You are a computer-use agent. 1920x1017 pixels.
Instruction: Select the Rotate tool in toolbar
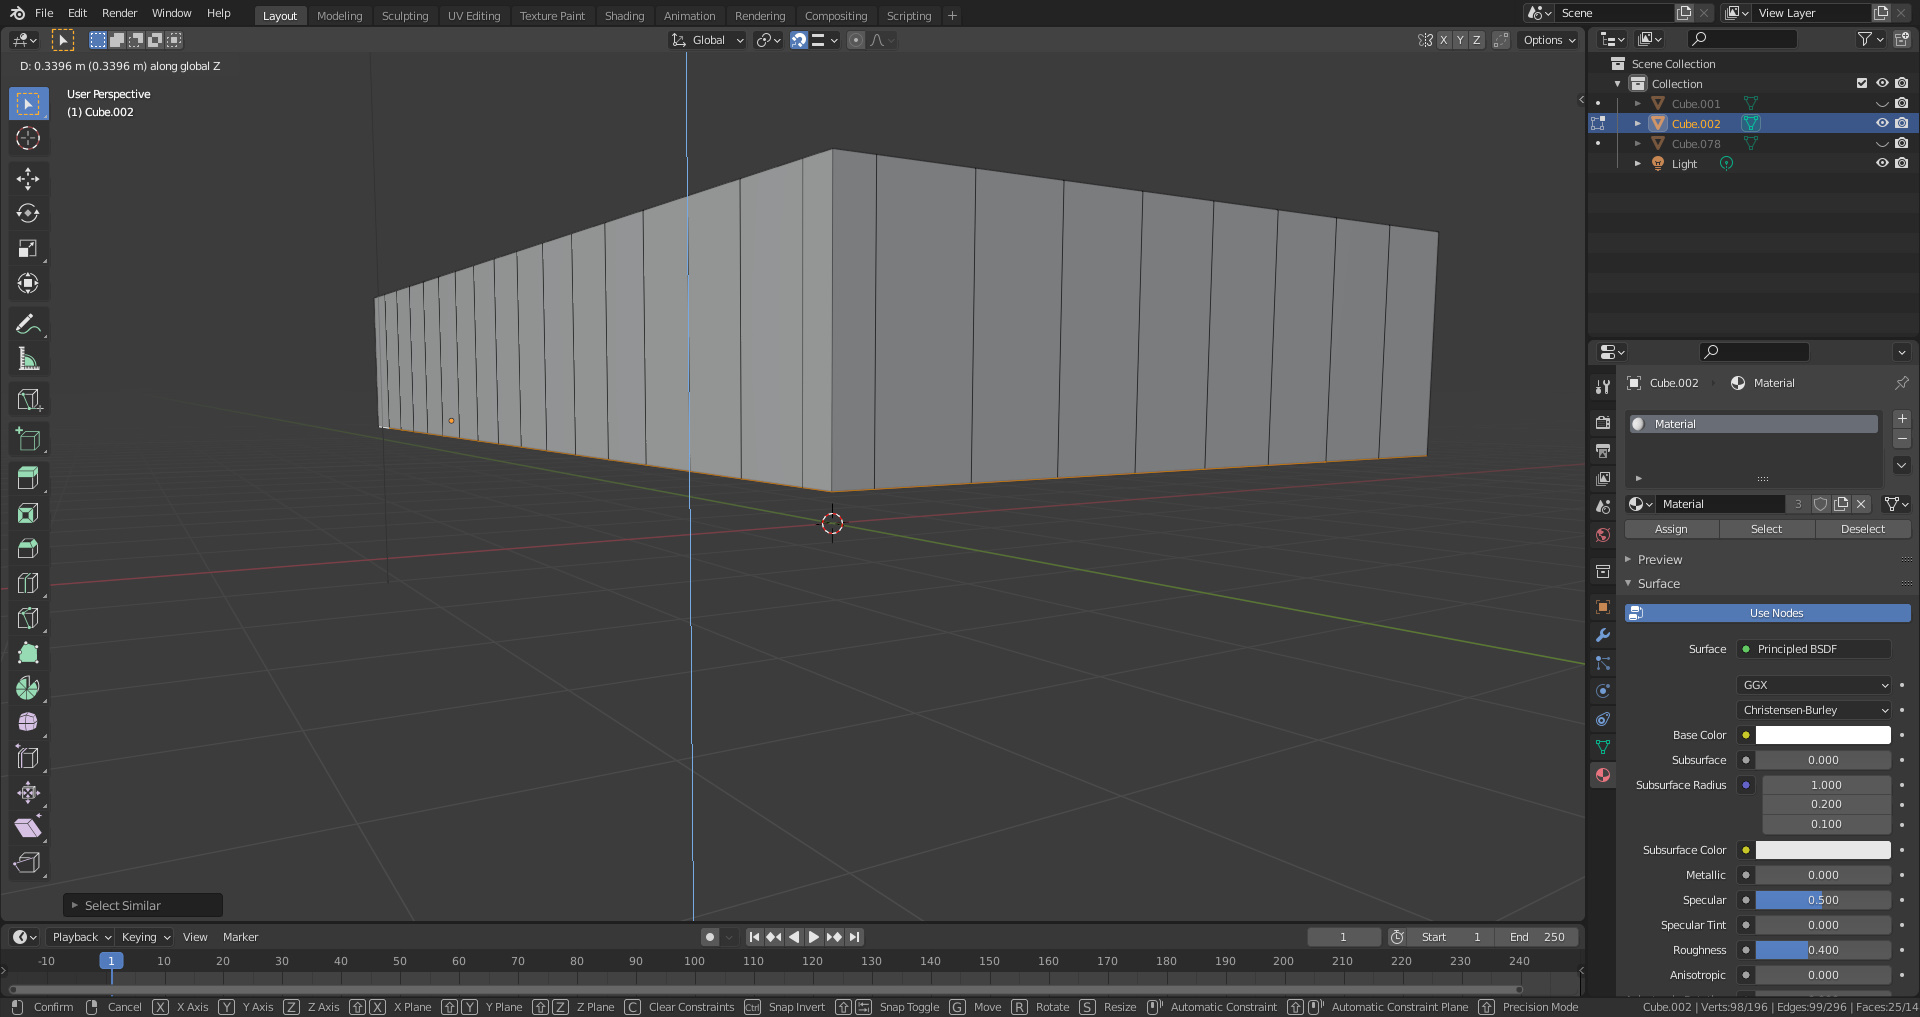pyautogui.click(x=28, y=214)
